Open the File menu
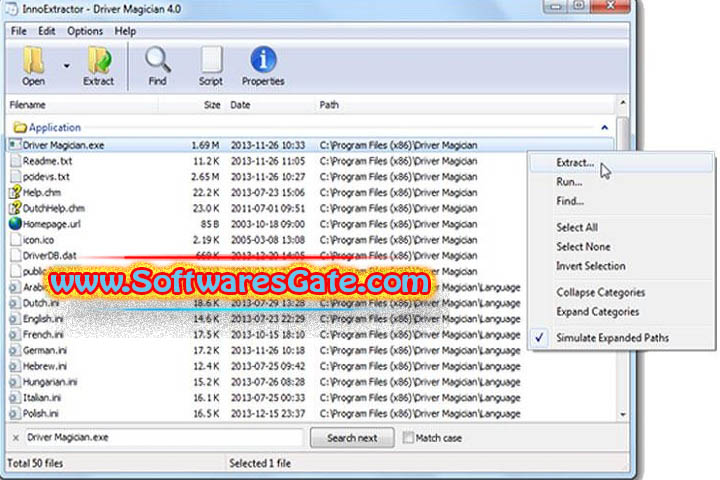Screen dimensions: 720x480 point(18,31)
